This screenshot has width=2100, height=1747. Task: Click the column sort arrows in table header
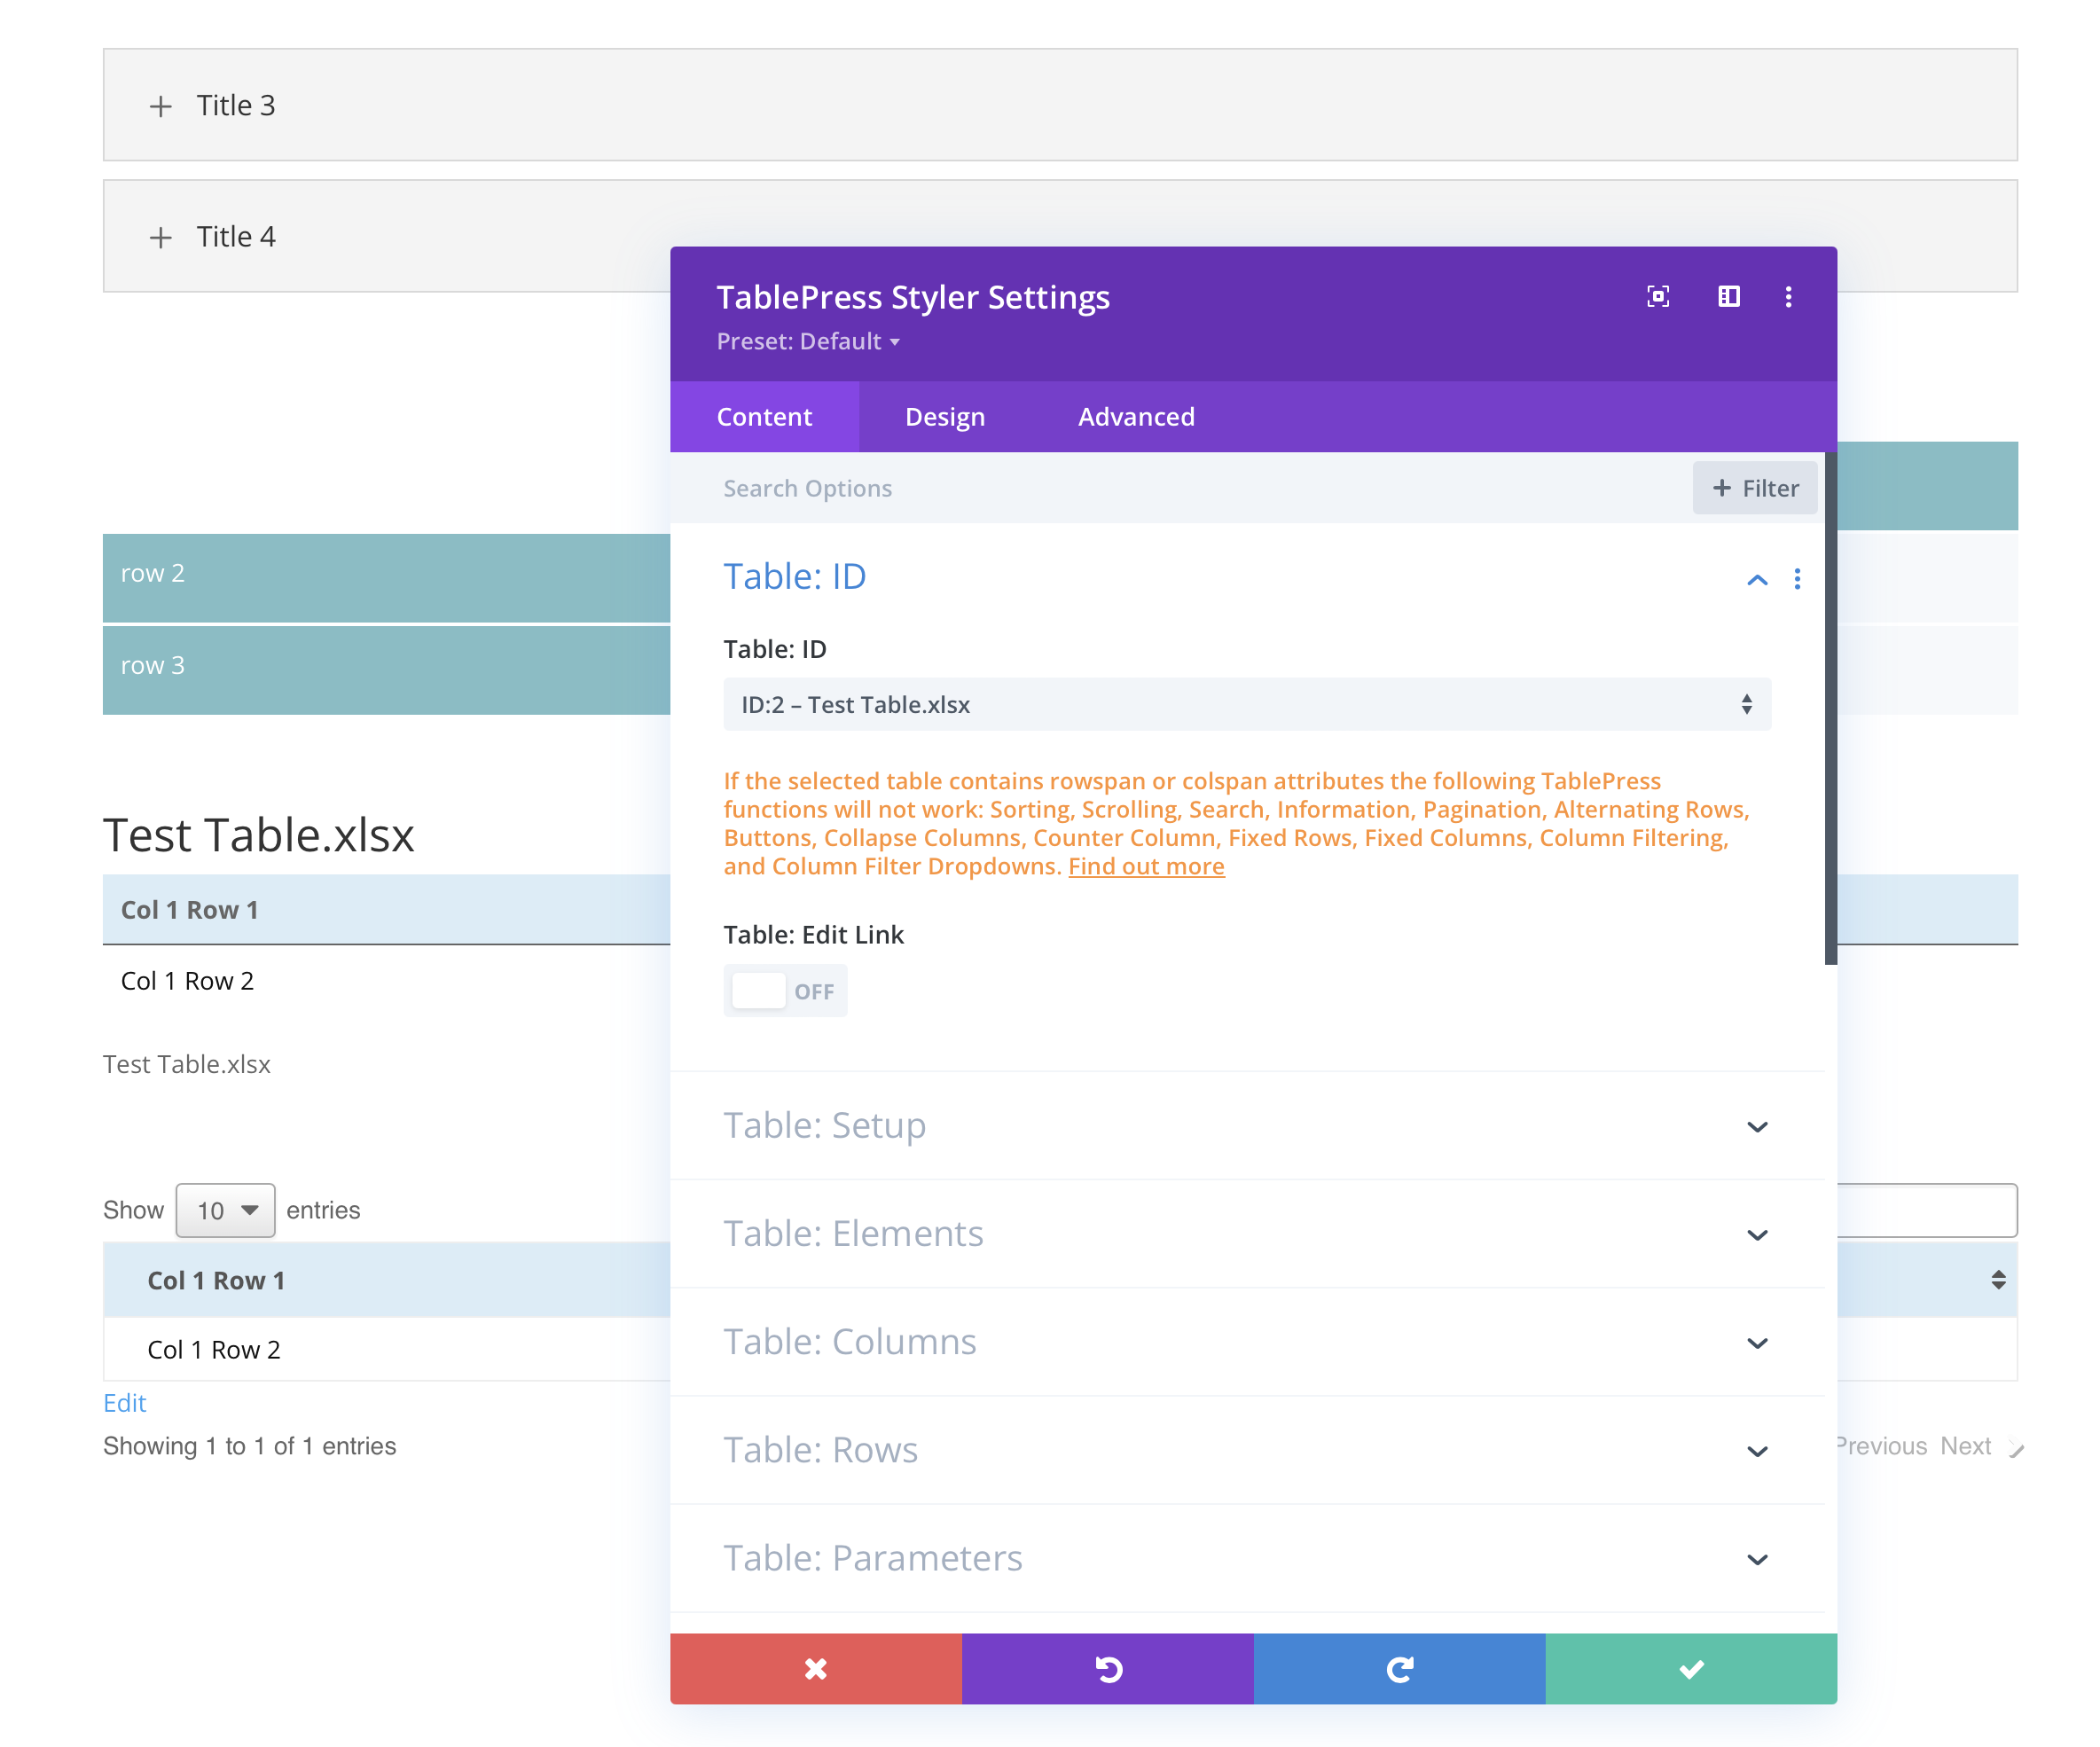point(1998,1279)
